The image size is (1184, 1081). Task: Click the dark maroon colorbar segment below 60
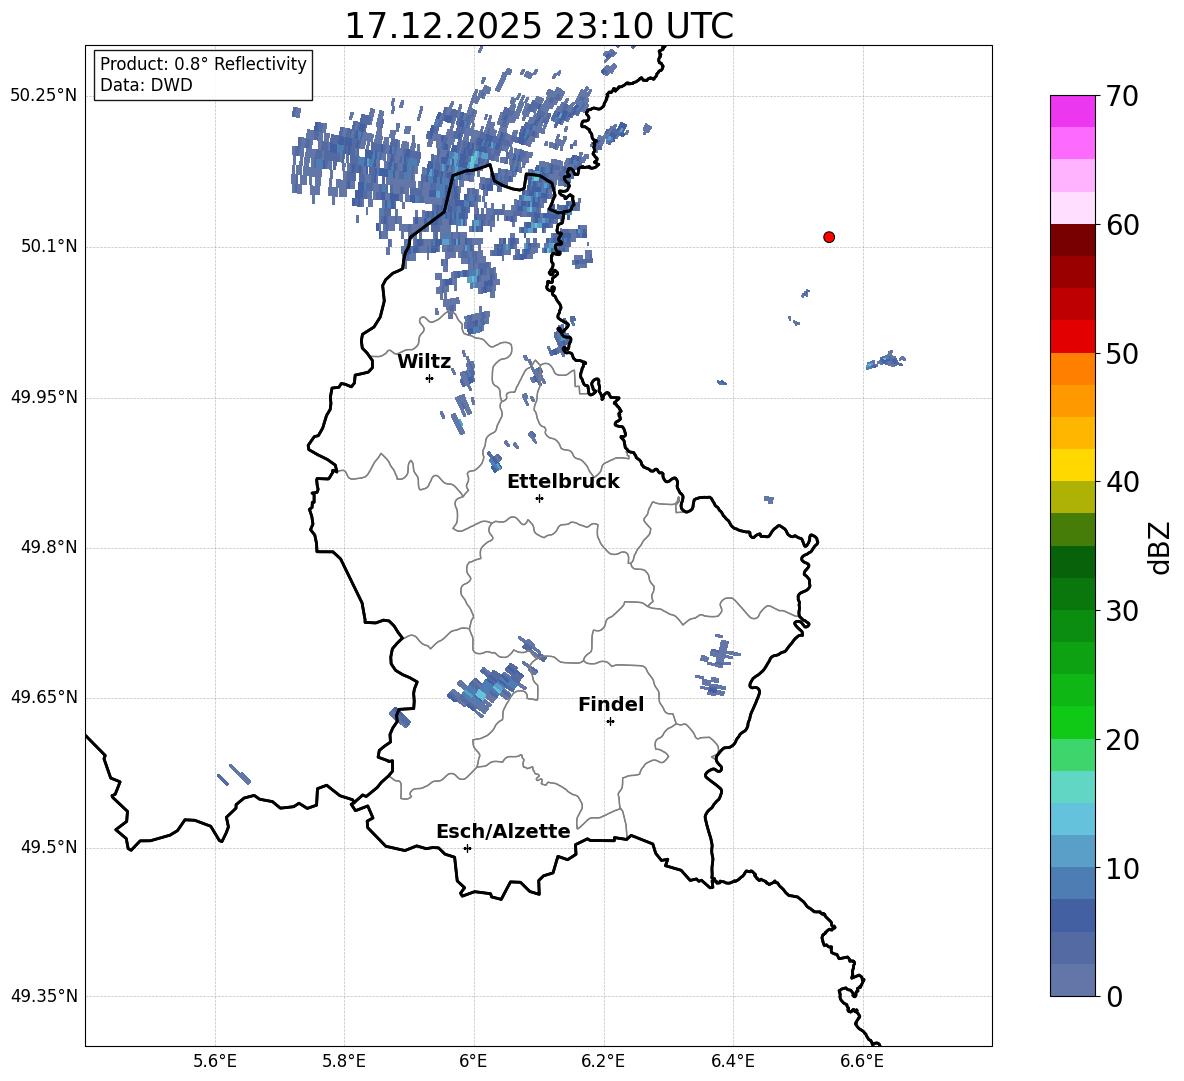pyautogui.click(x=1072, y=240)
